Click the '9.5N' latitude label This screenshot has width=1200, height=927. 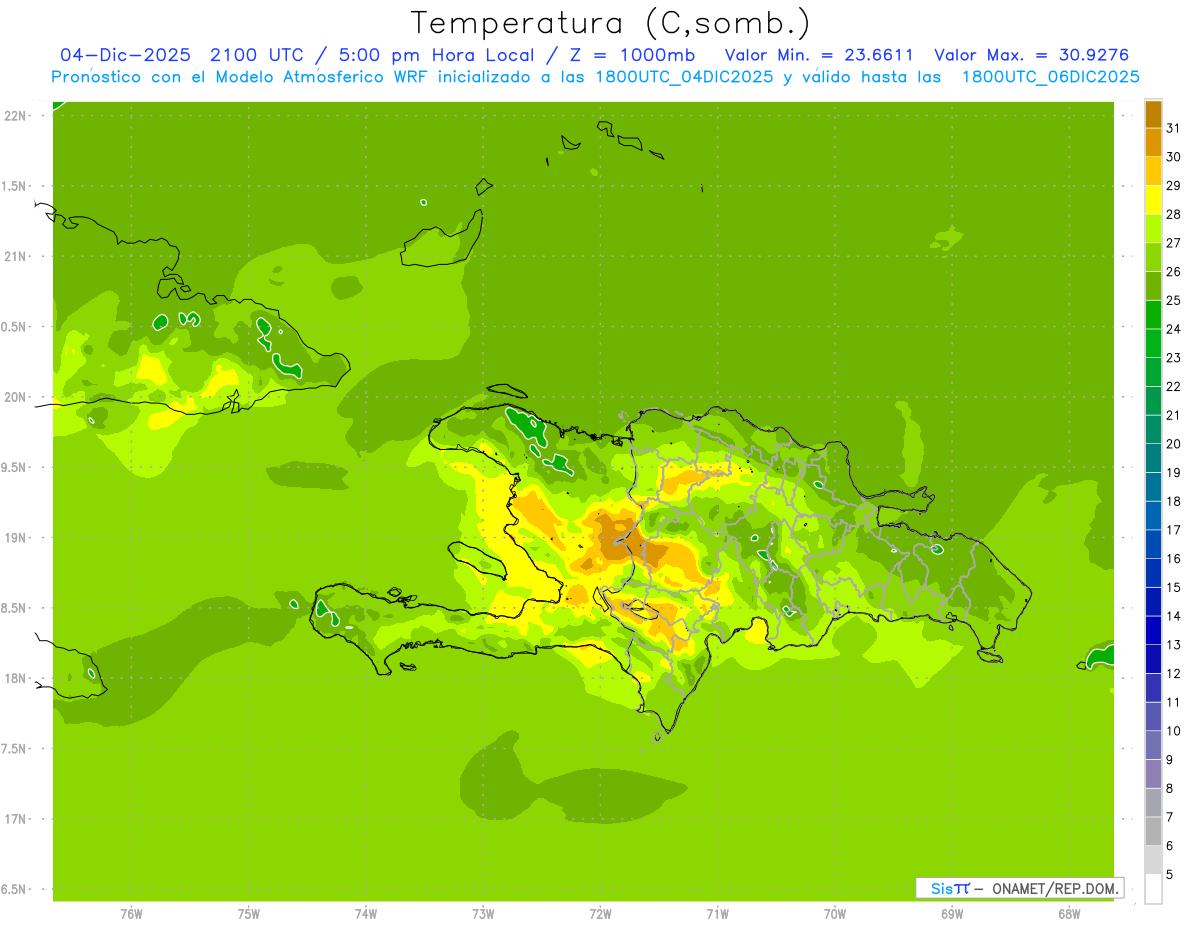[x=15, y=467]
